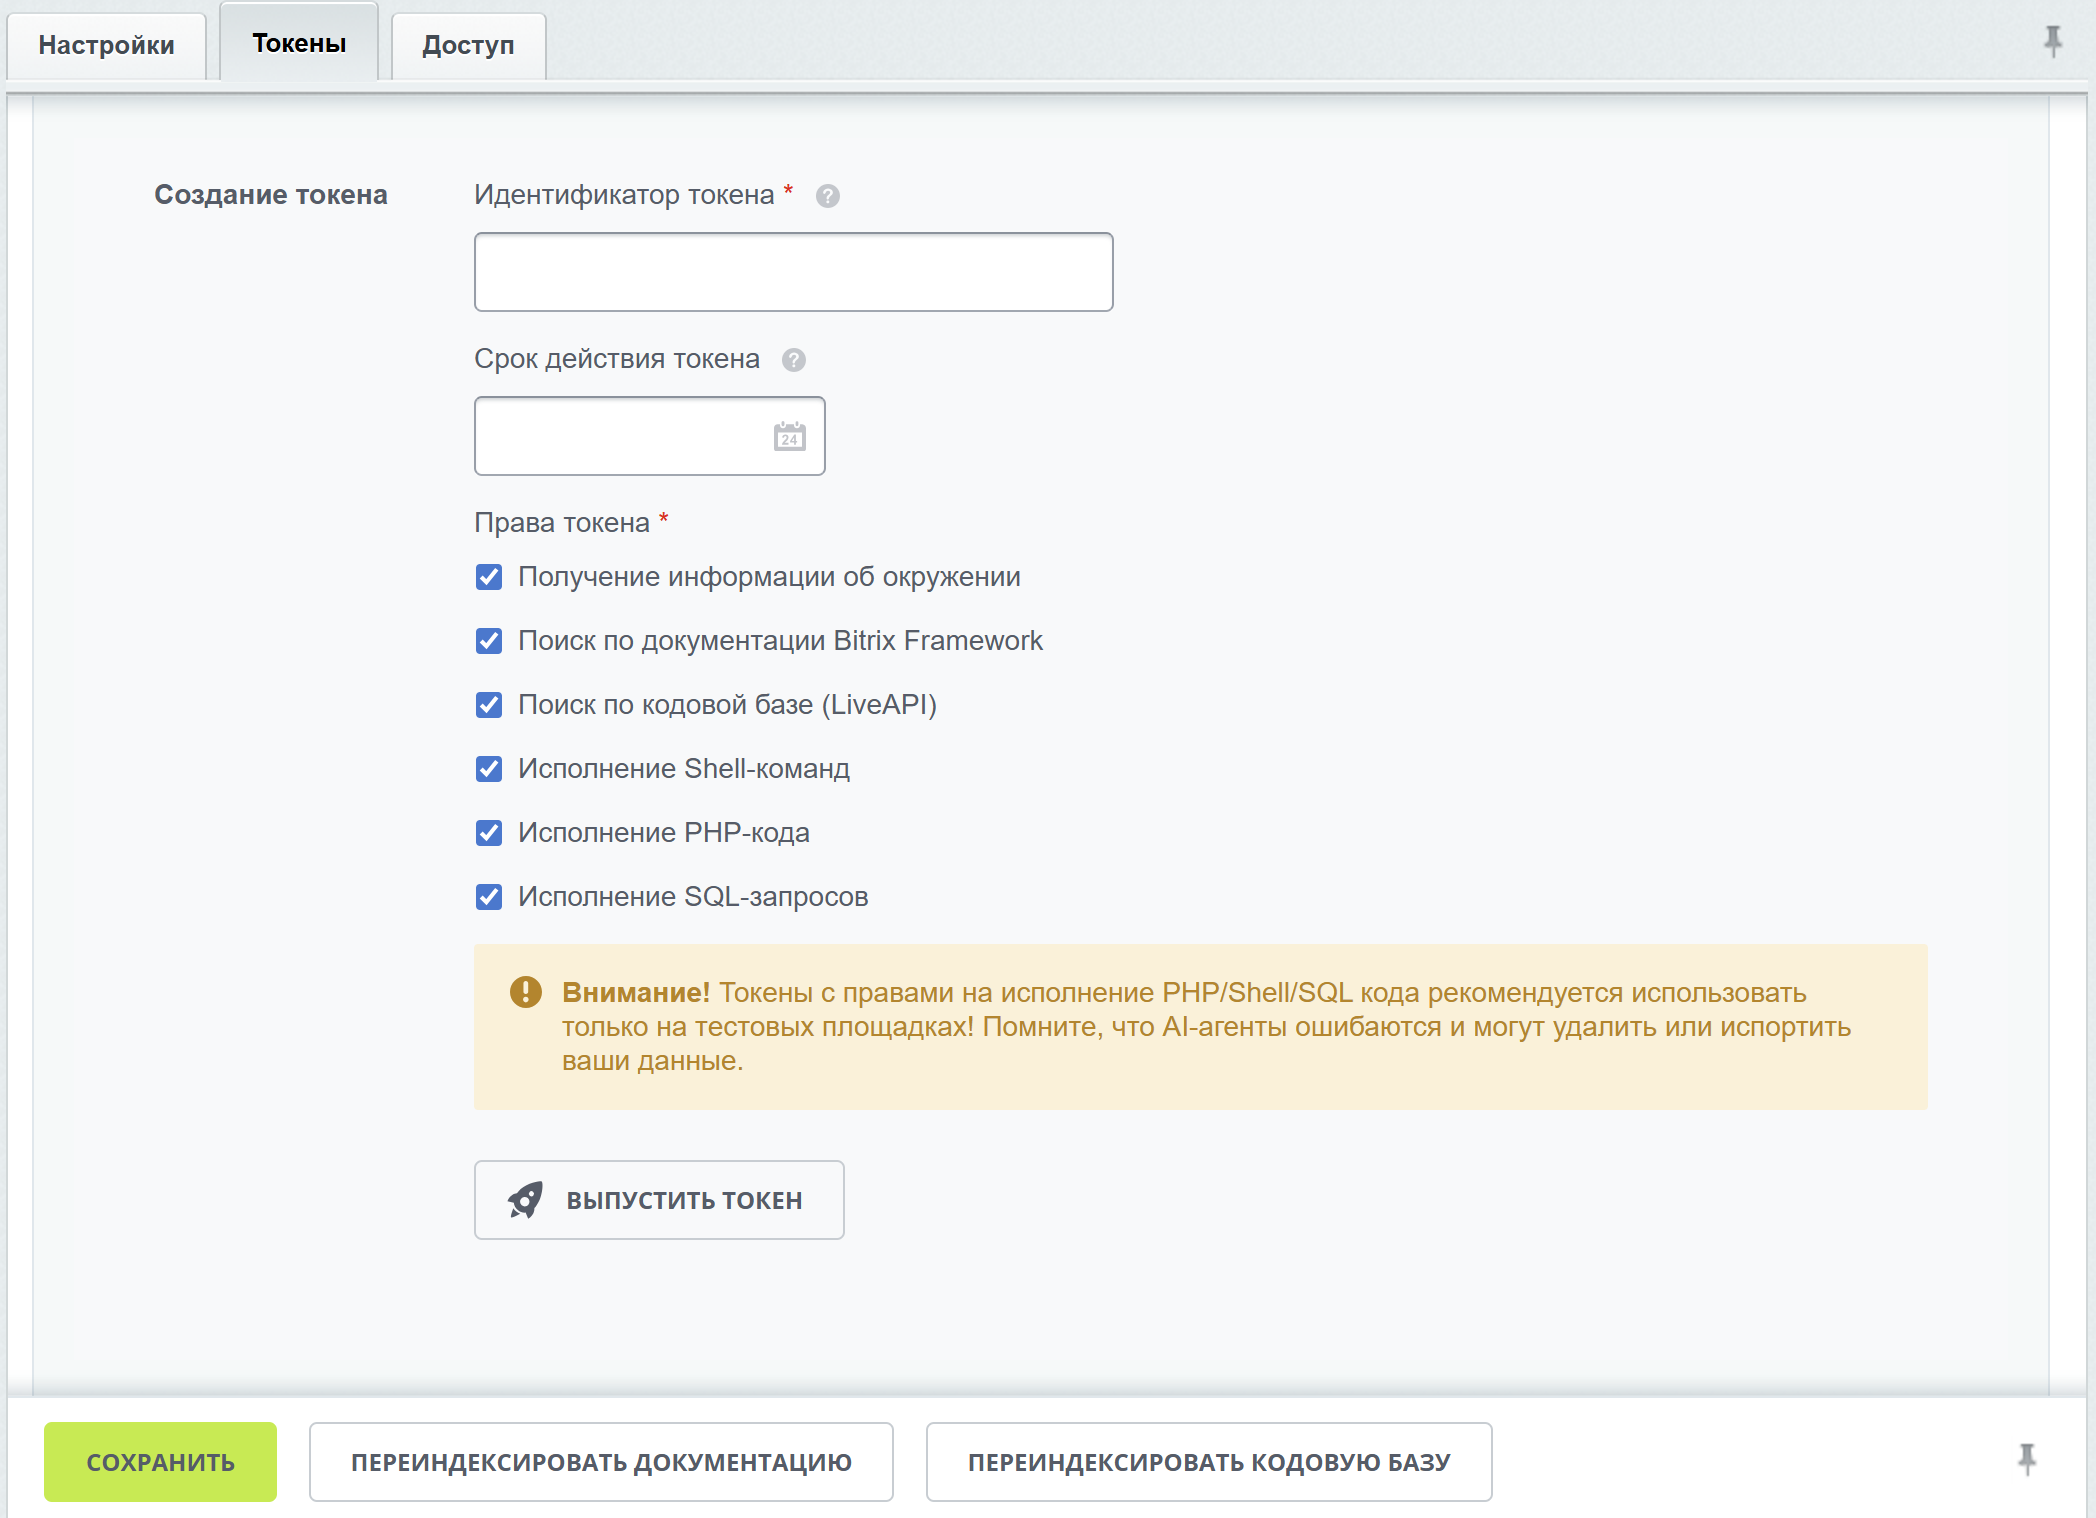Open the Доступ tab
This screenshot has width=2096, height=1518.
[468, 45]
